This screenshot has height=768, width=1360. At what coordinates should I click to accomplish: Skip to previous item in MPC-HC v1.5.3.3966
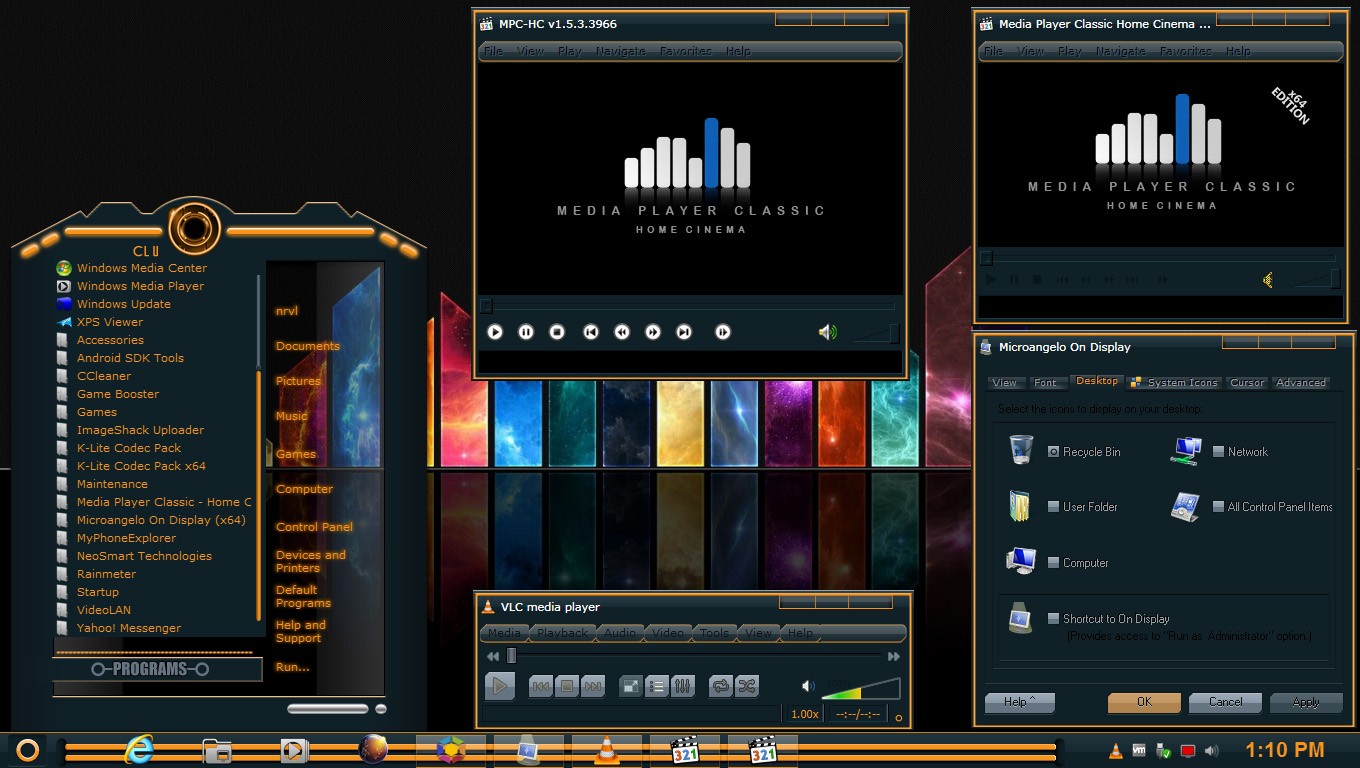(591, 332)
